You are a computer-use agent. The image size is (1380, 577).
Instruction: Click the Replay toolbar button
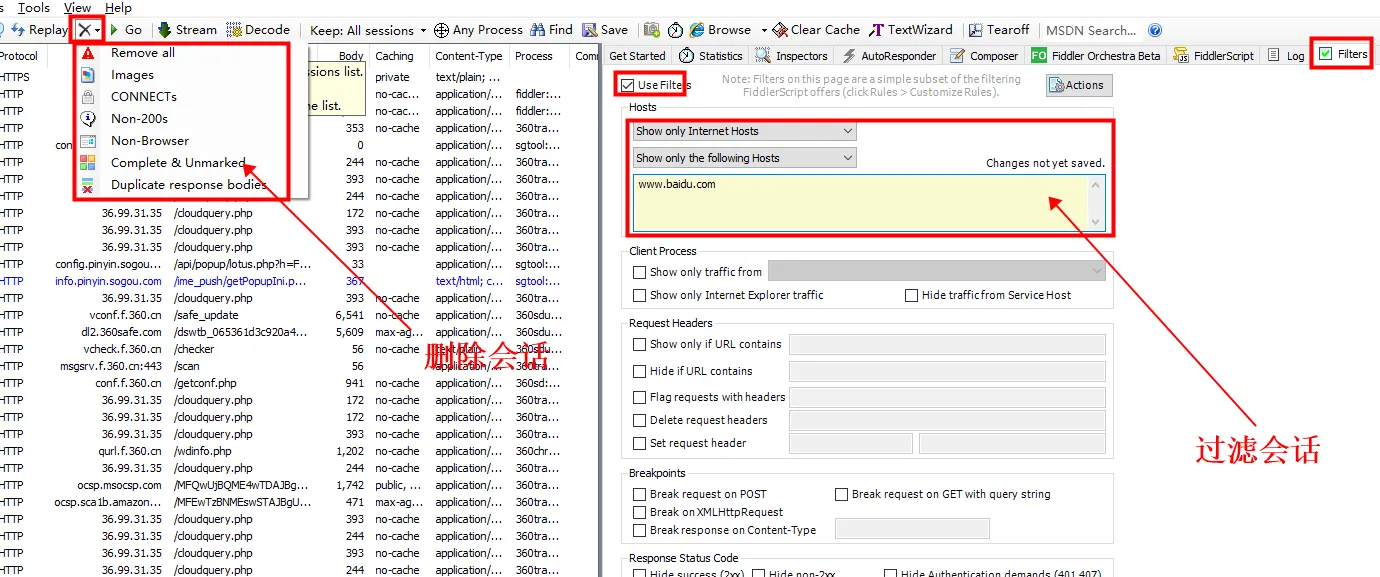click(39, 30)
